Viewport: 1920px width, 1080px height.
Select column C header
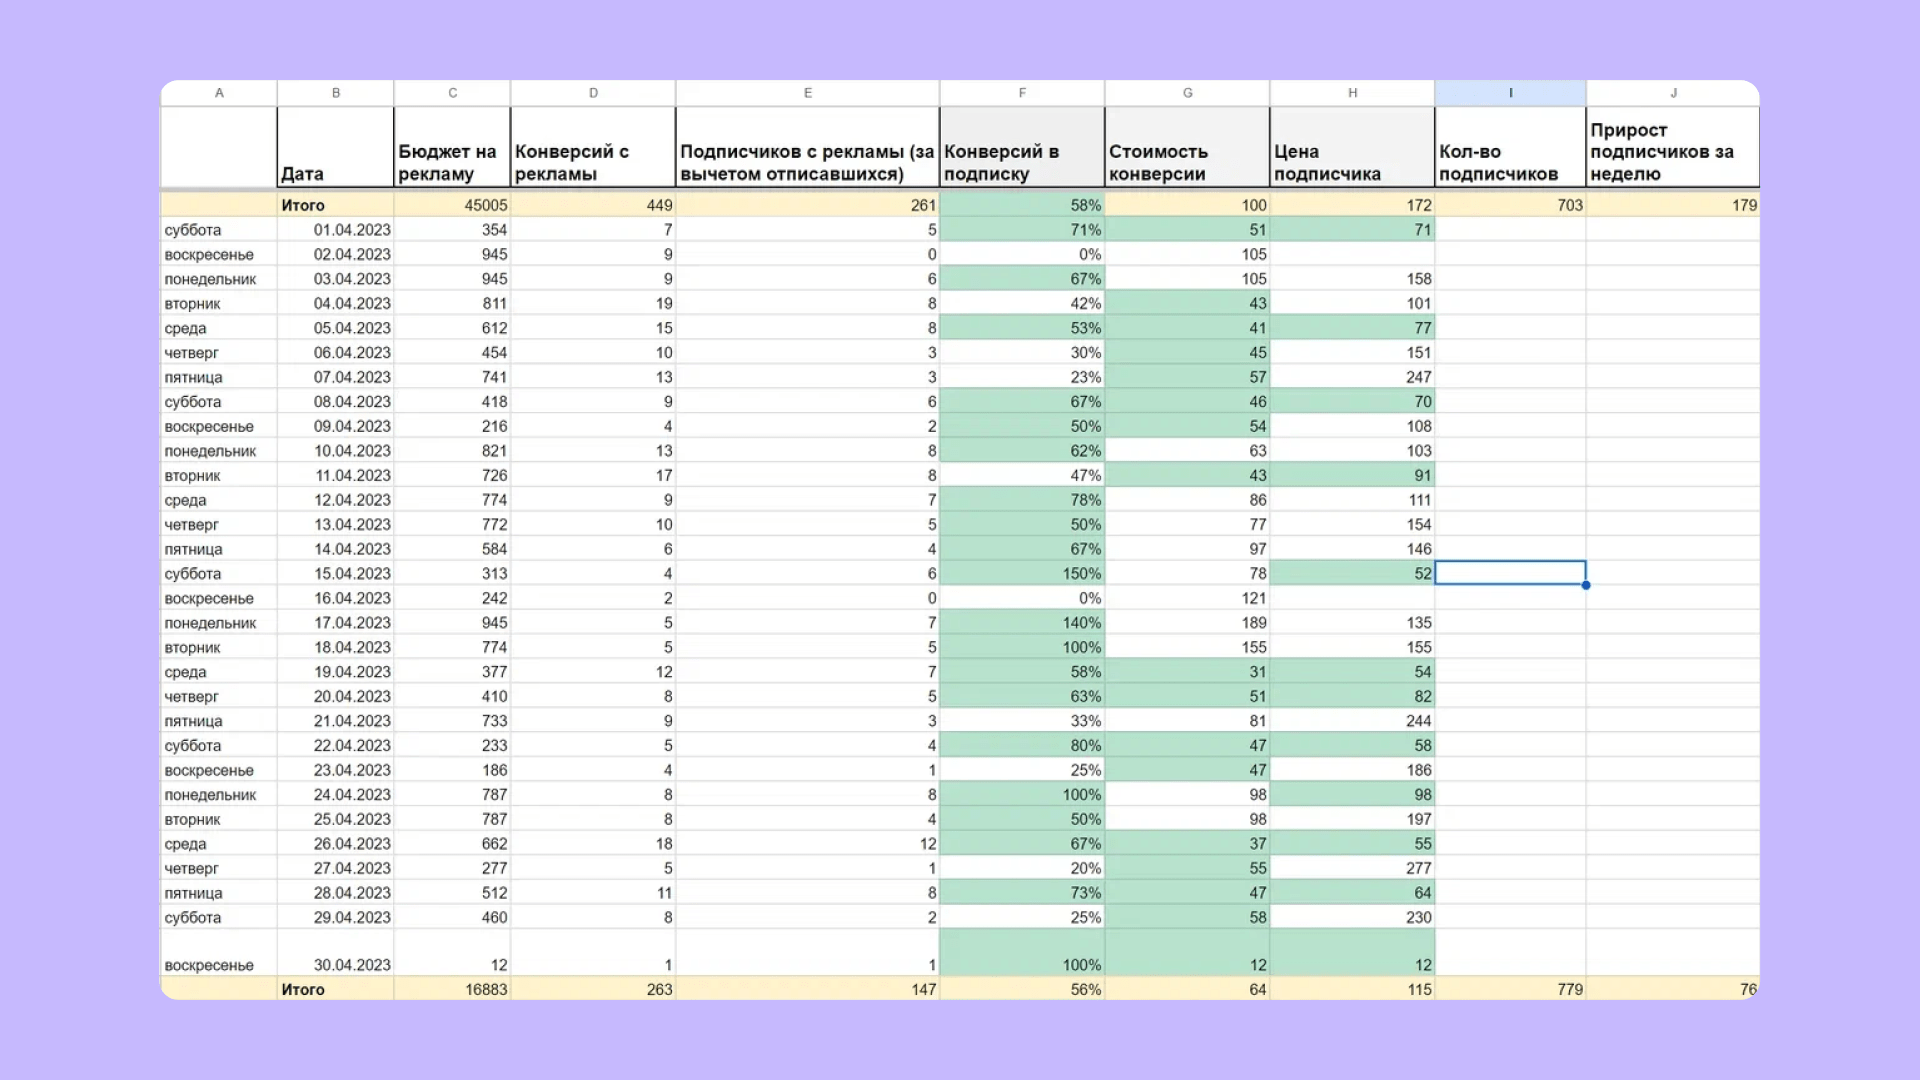(453, 93)
